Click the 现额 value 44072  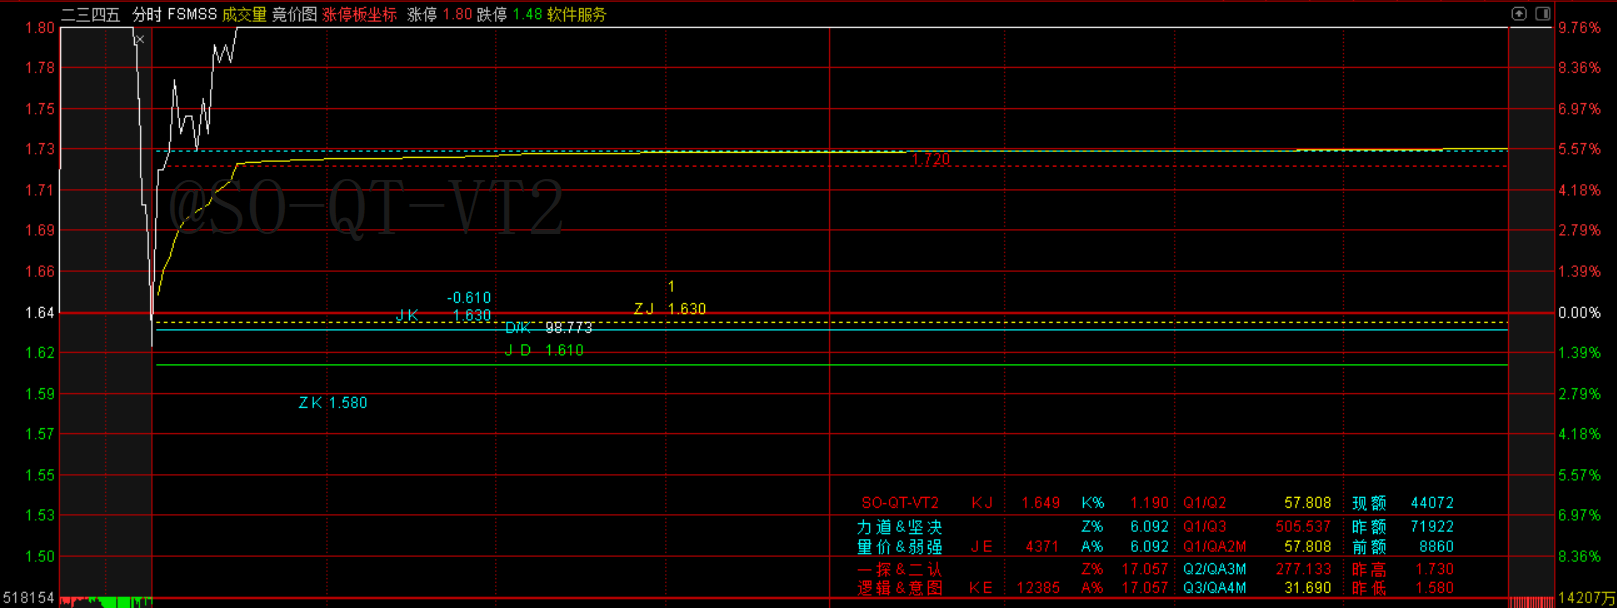pyautogui.click(x=1432, y=503)
